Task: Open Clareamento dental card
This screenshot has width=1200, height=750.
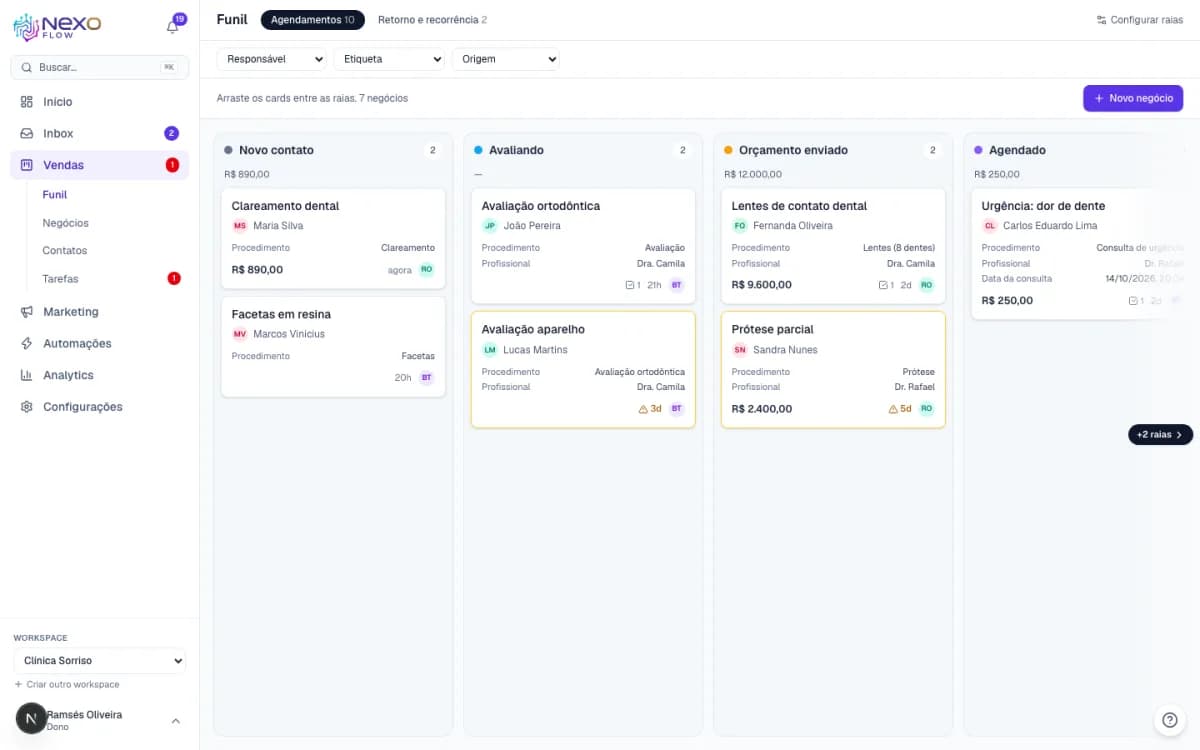Action: pos(333,238)
